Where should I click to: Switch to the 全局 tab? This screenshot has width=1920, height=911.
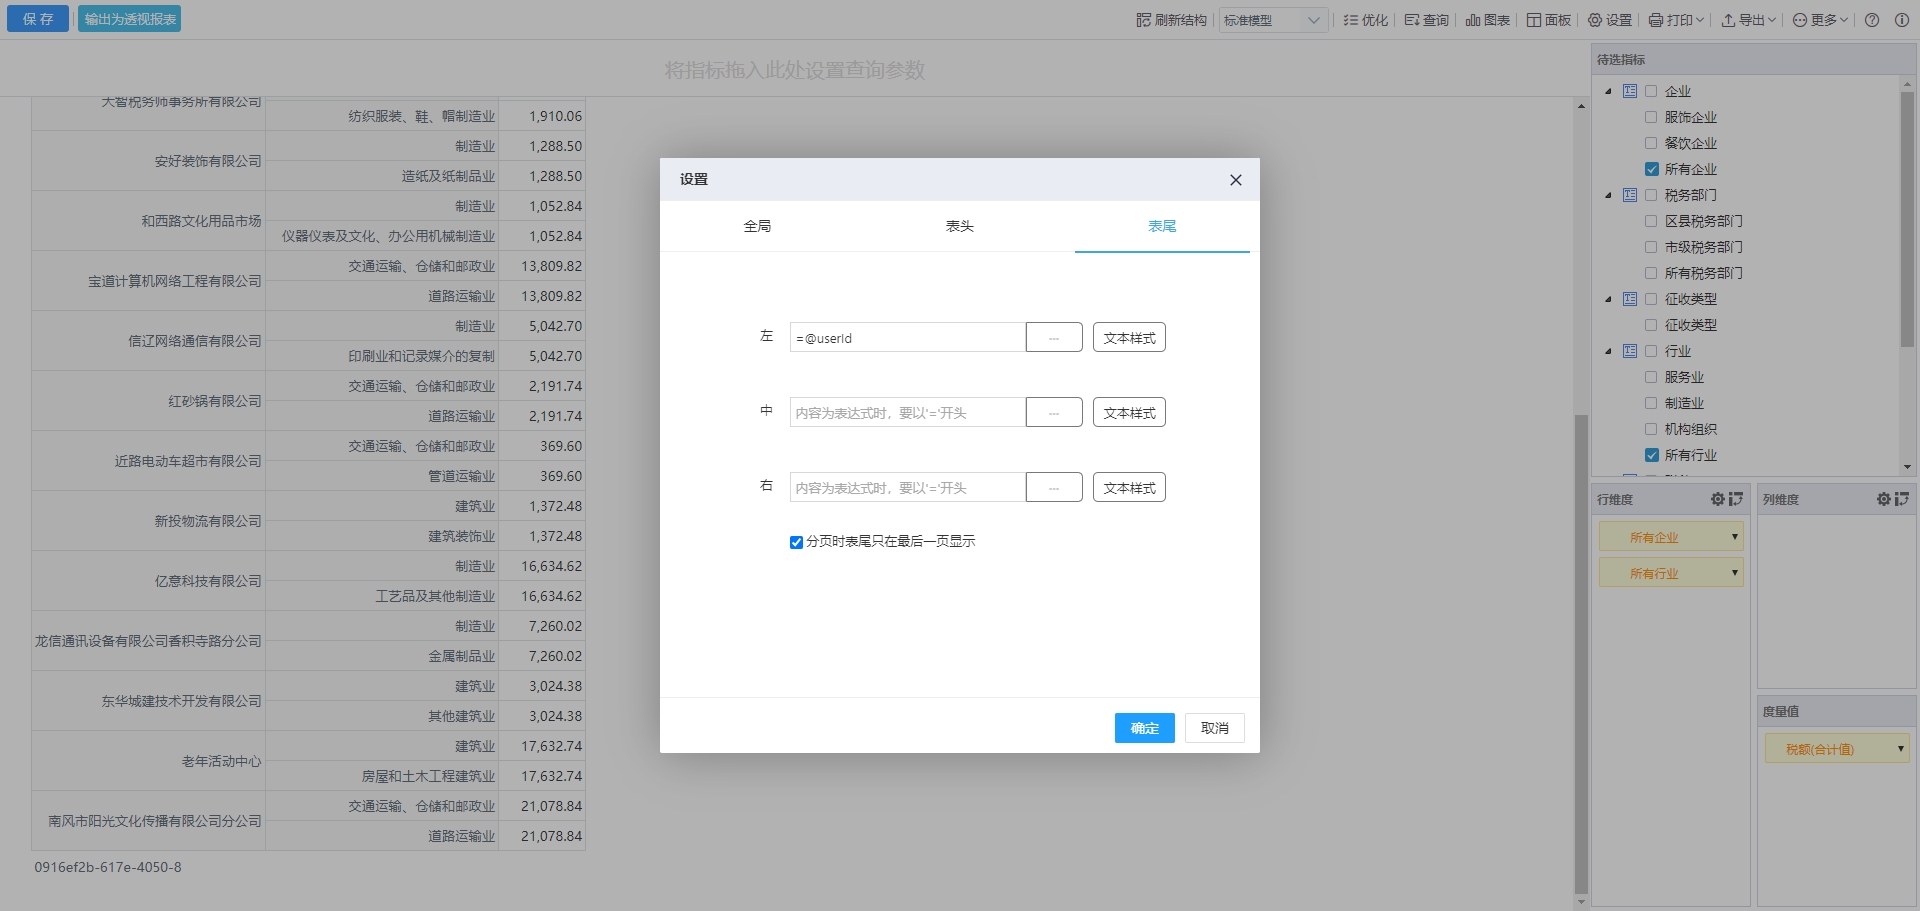point(757,226)
